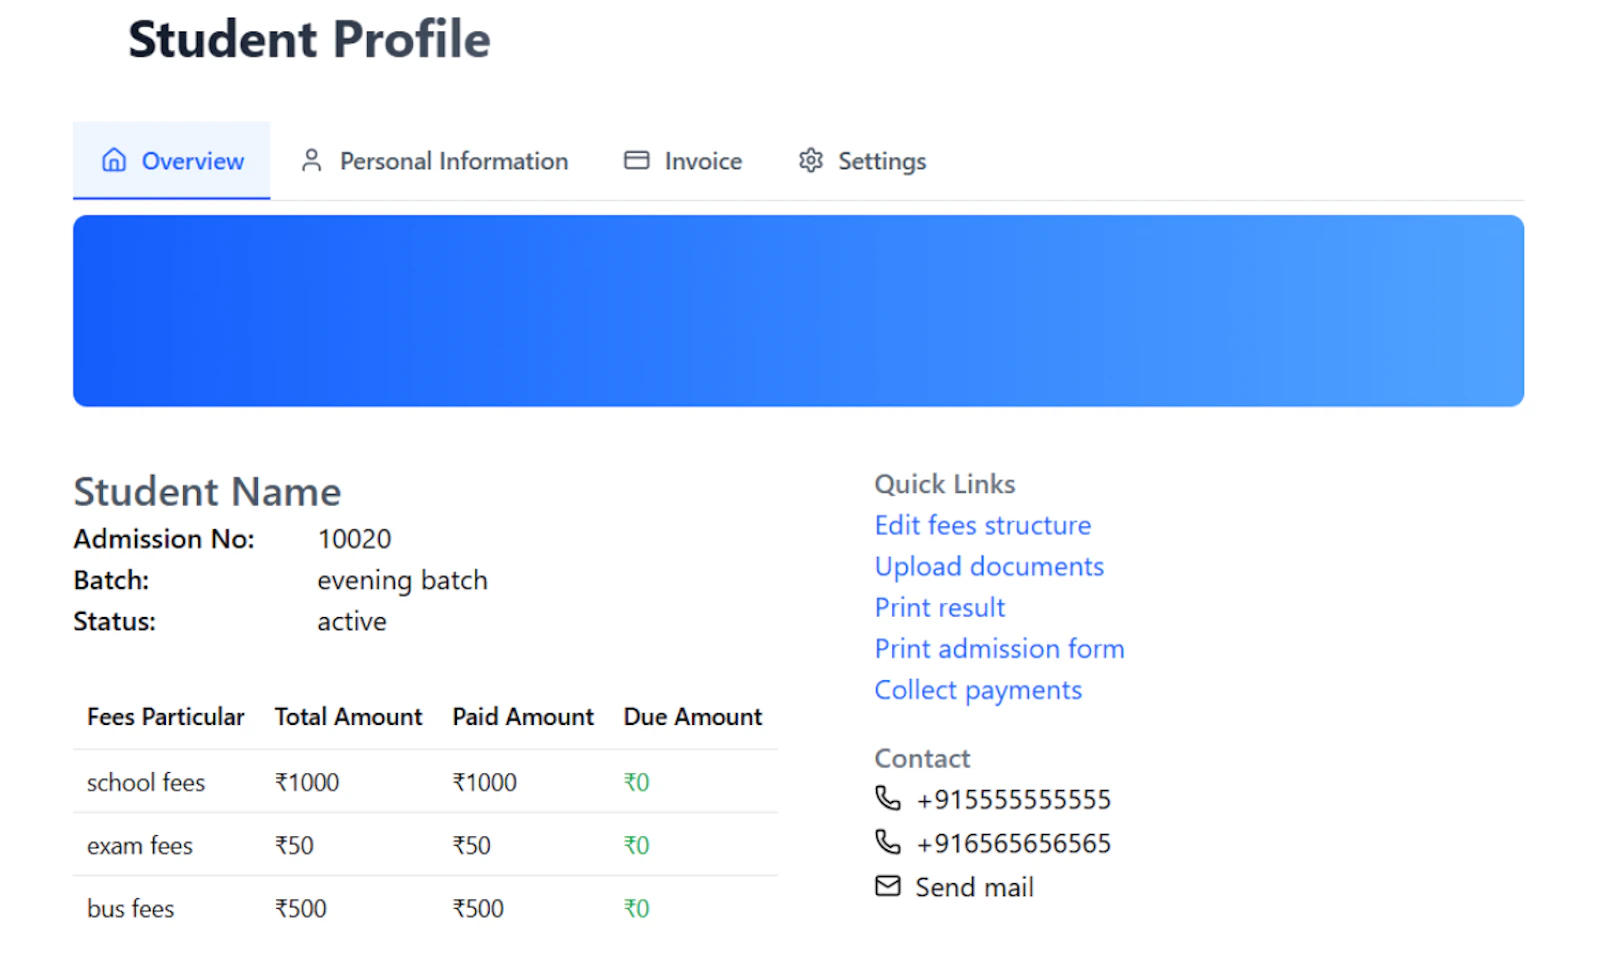The width and height of the screenshot is (1600, 957).
Task: Click the person icon beside Personal Information
Action: tap(311, 160)
